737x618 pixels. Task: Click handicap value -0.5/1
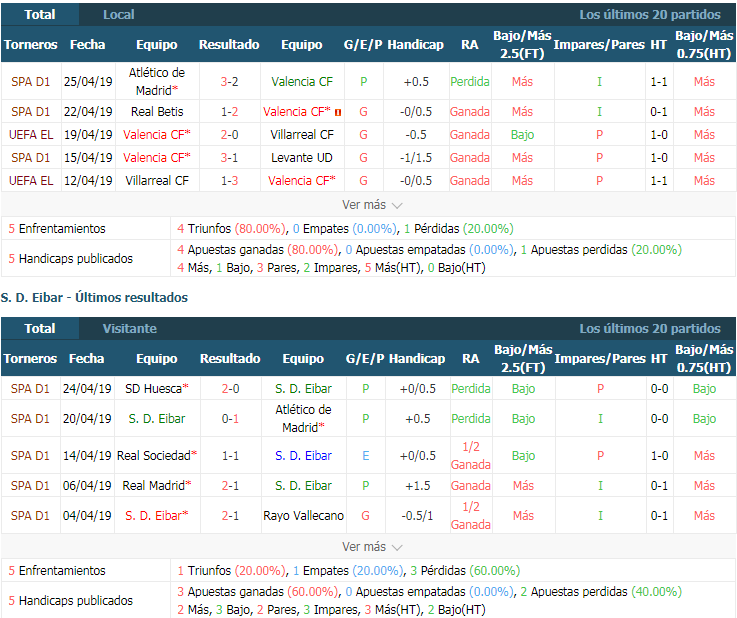[417, 516]
